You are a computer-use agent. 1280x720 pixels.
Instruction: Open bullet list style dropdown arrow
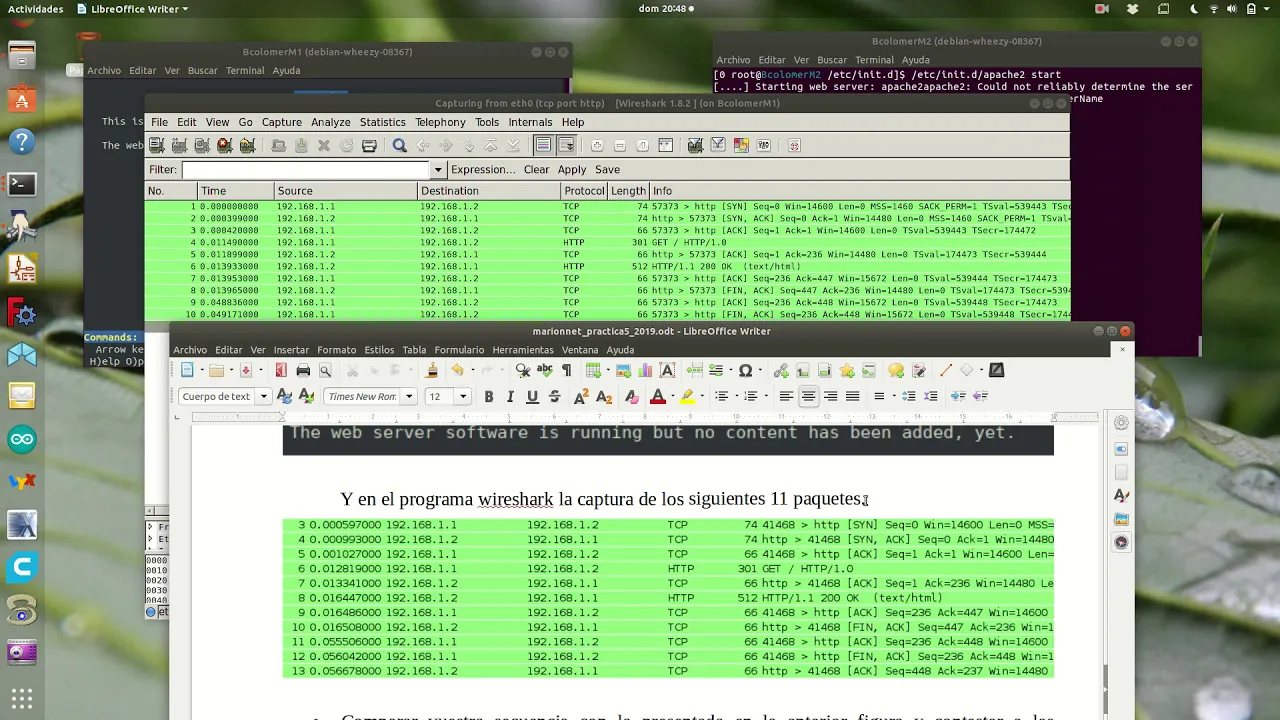tap(736, 396)
